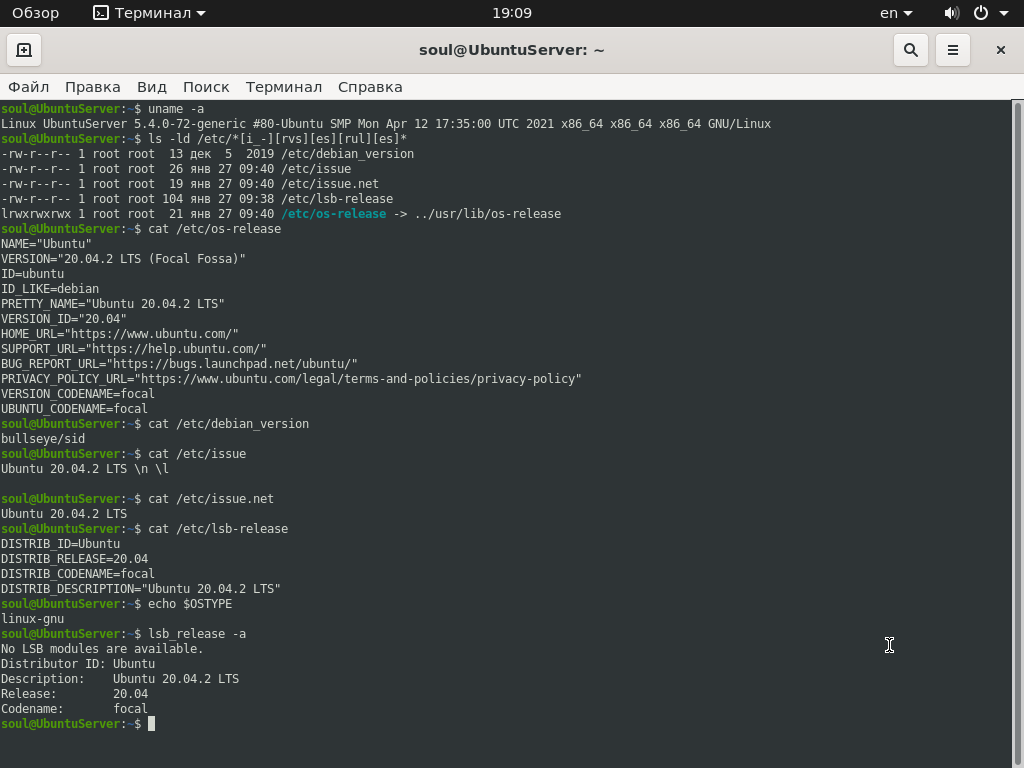Screen dimensions: 1024x768
Task: Click the DISTRIB_CODENAME=focal line
Action: coord(78,575)
